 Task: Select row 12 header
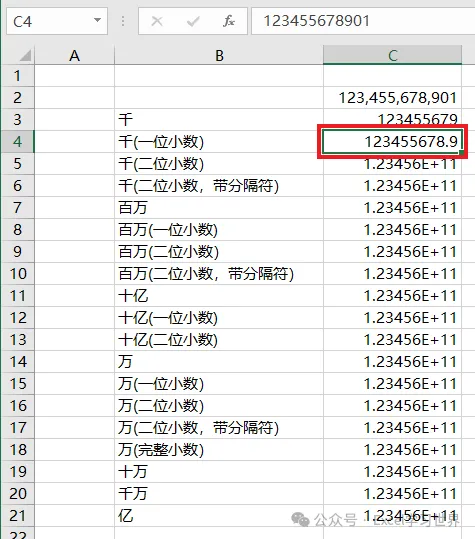18,318
